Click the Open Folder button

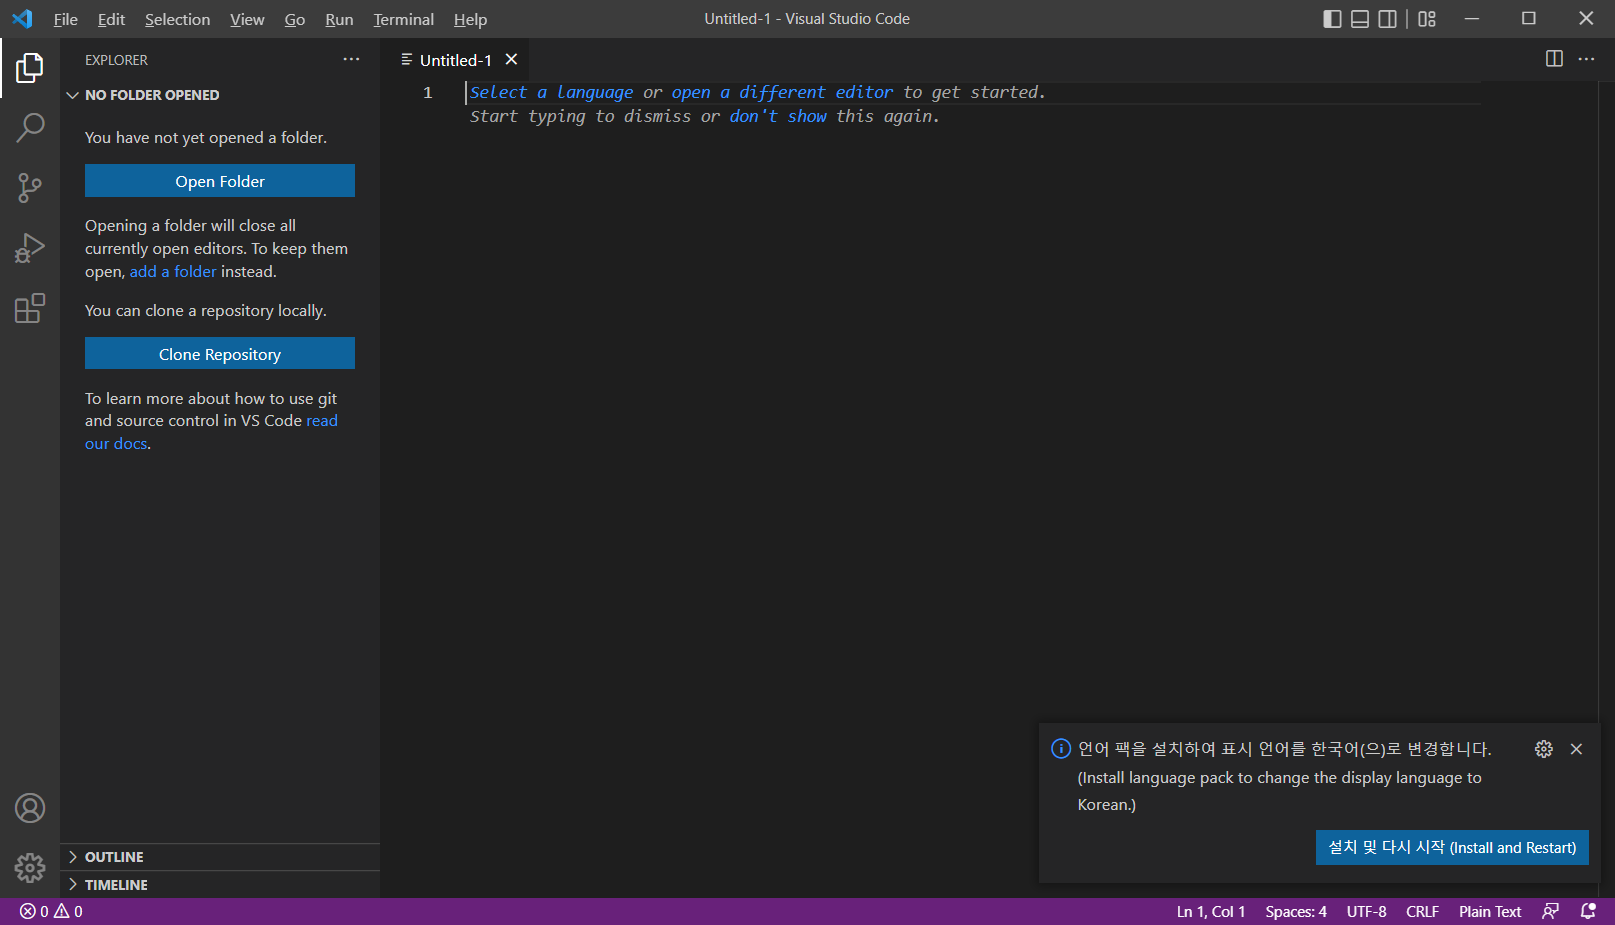220,181
